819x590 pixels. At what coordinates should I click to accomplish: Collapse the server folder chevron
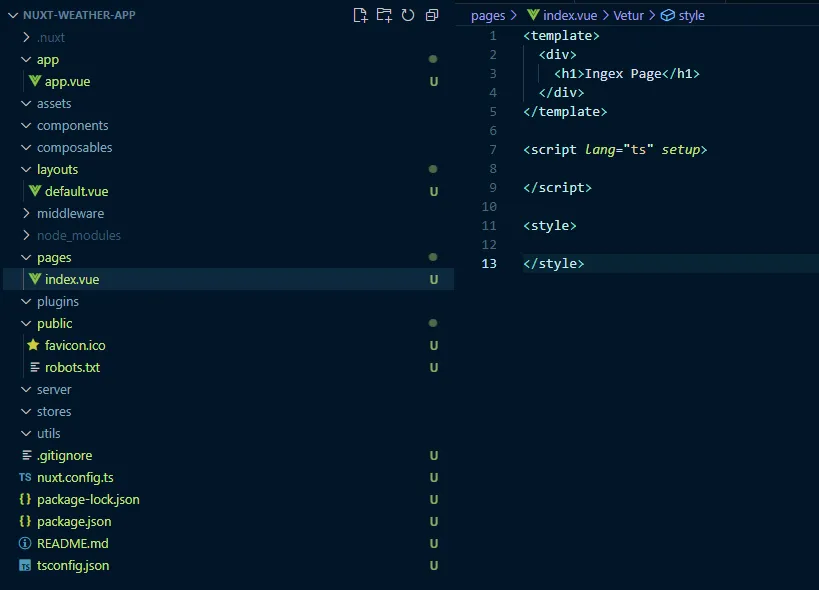[26, 390]
